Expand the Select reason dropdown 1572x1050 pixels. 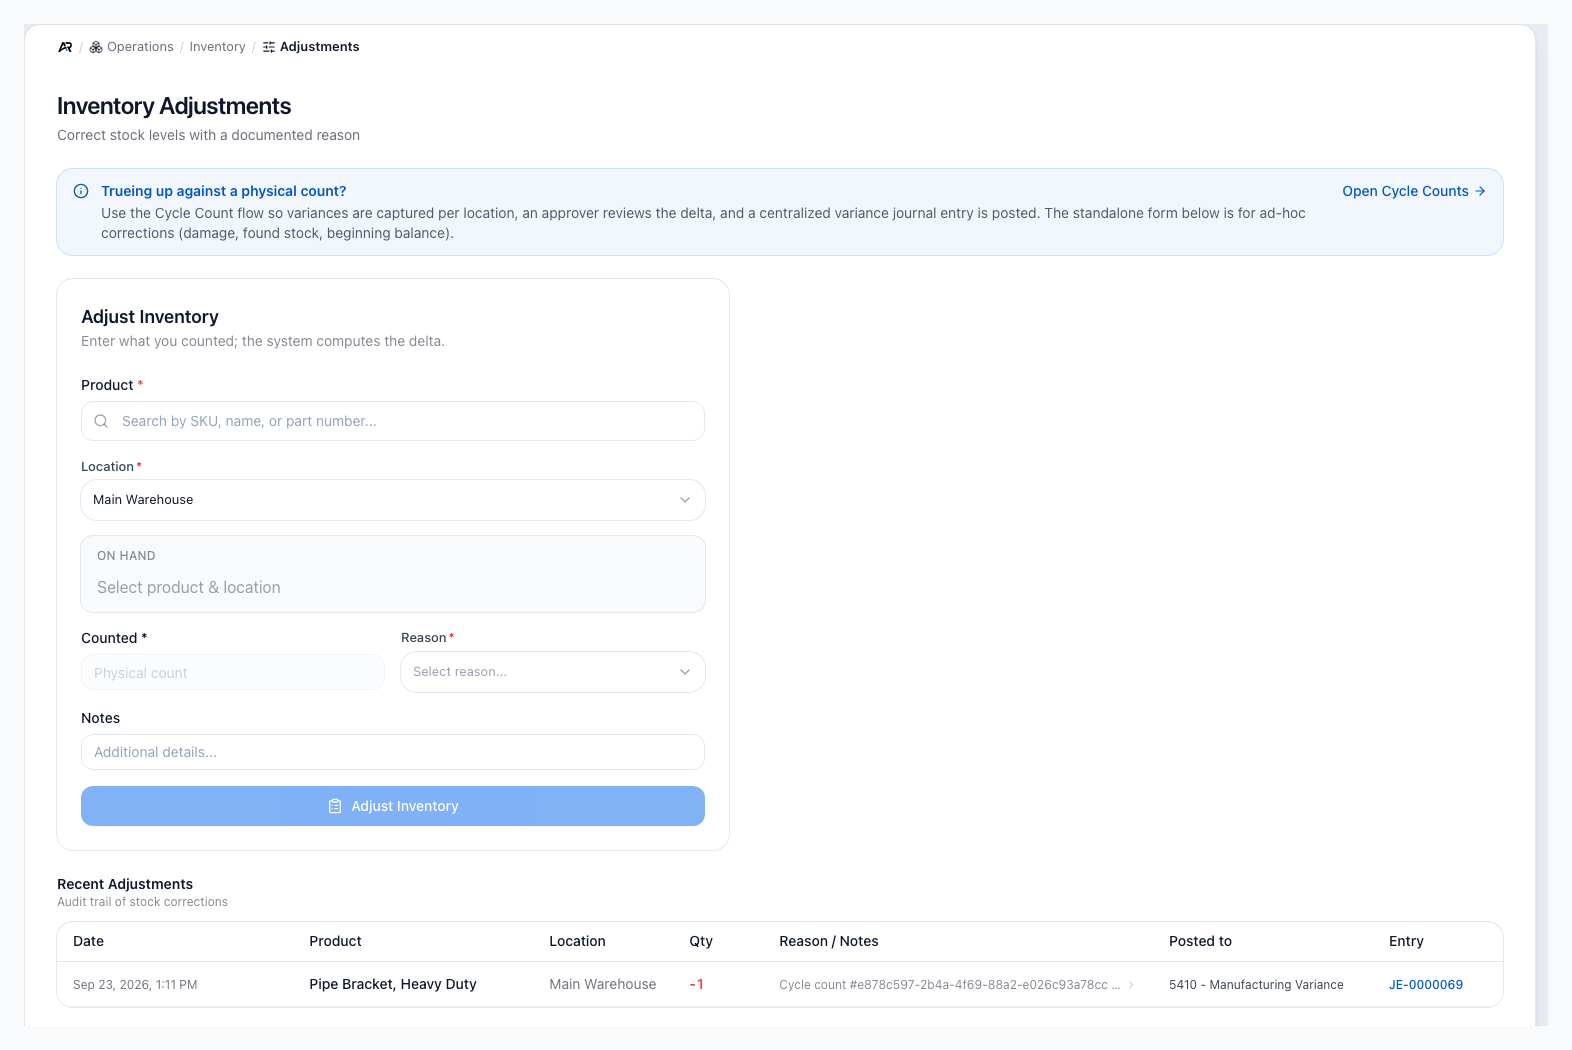[x=553, y=672]
